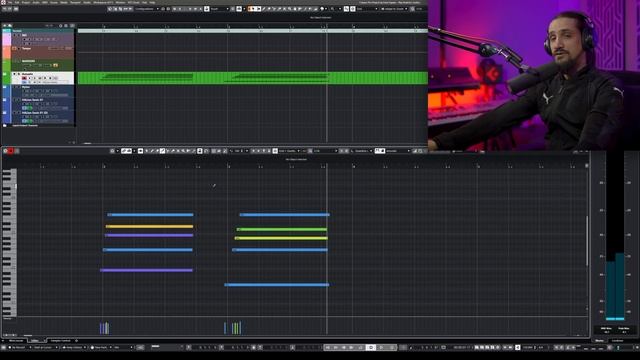Screen dimensions: 640x360
Task: Click the Add Track icon above the track list
Action: click(4, 26)
